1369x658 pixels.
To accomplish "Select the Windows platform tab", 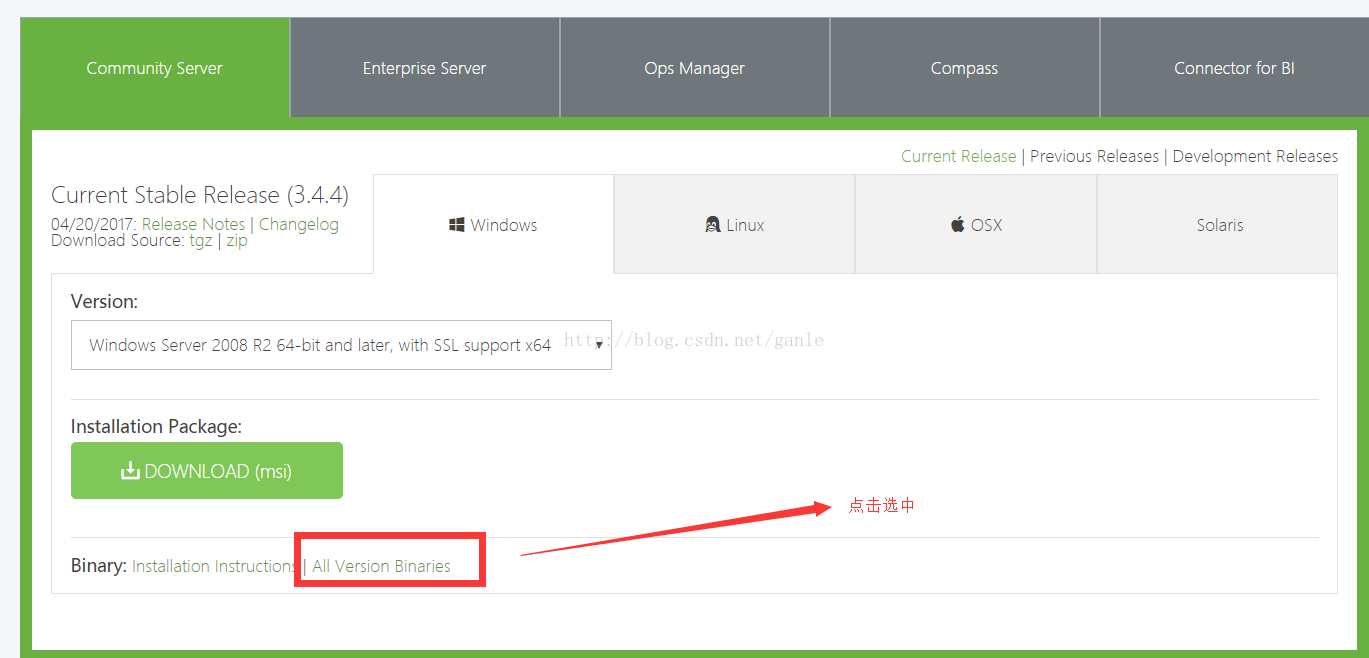I will [x=494, y=224].
